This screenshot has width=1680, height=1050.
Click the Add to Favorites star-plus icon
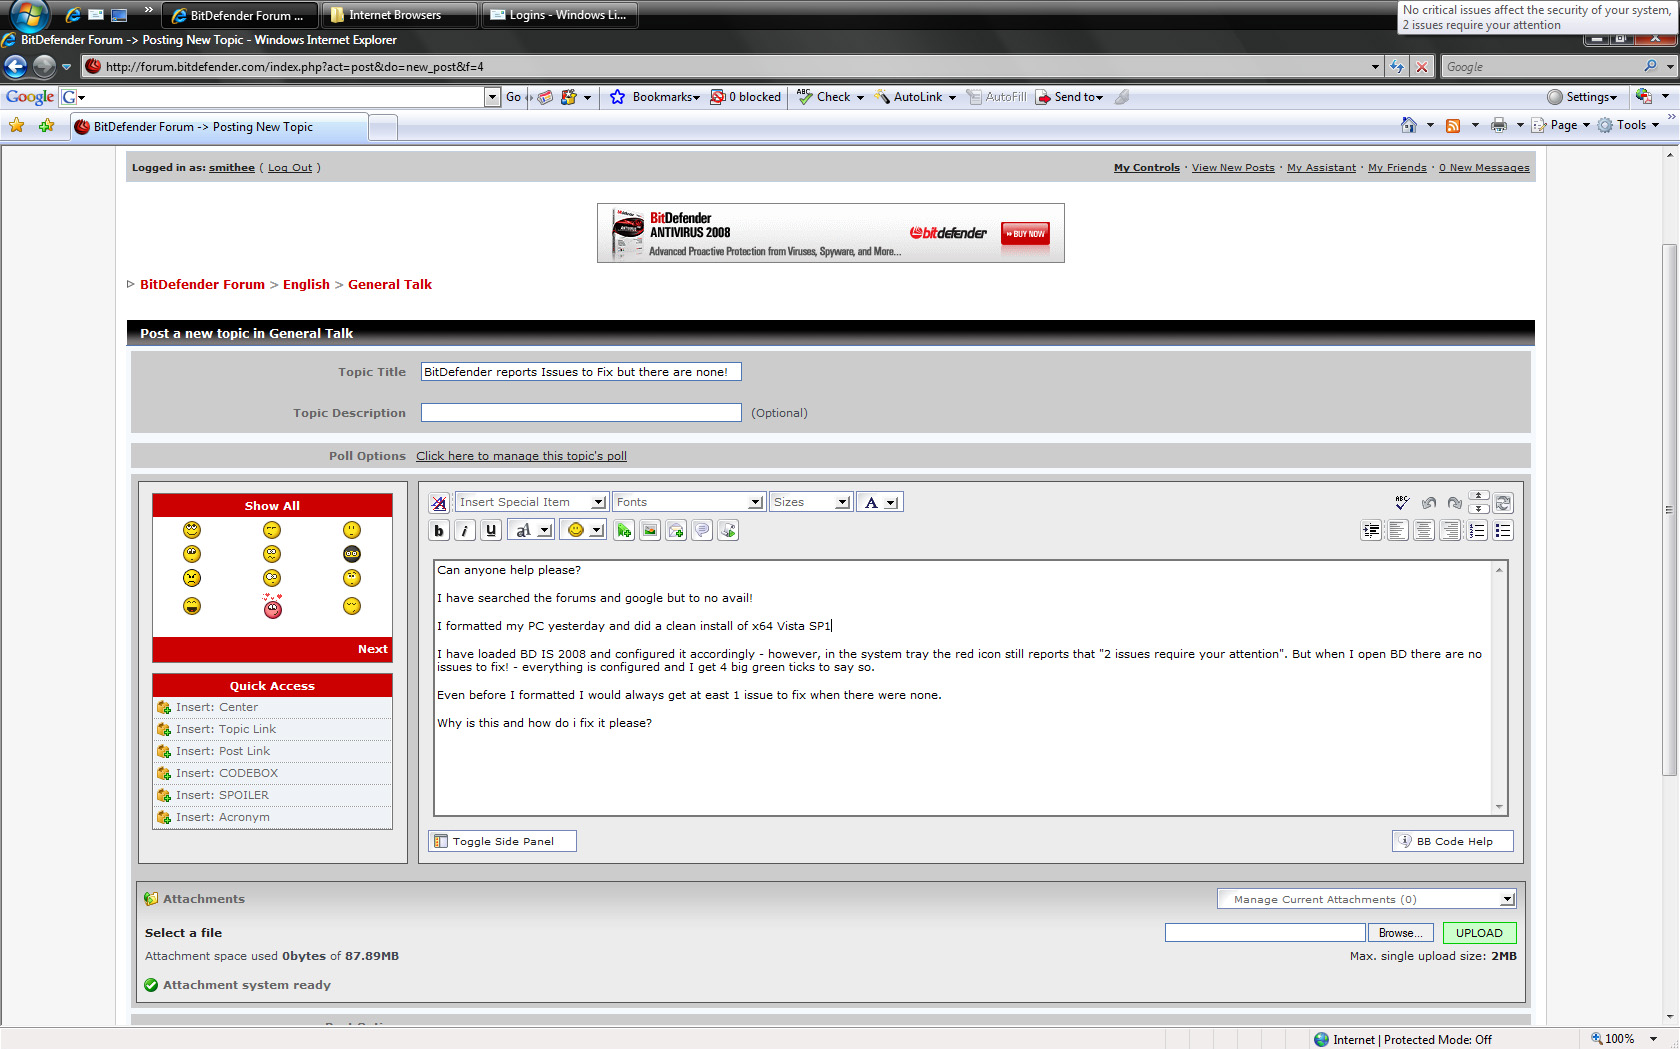click(46, 126)
